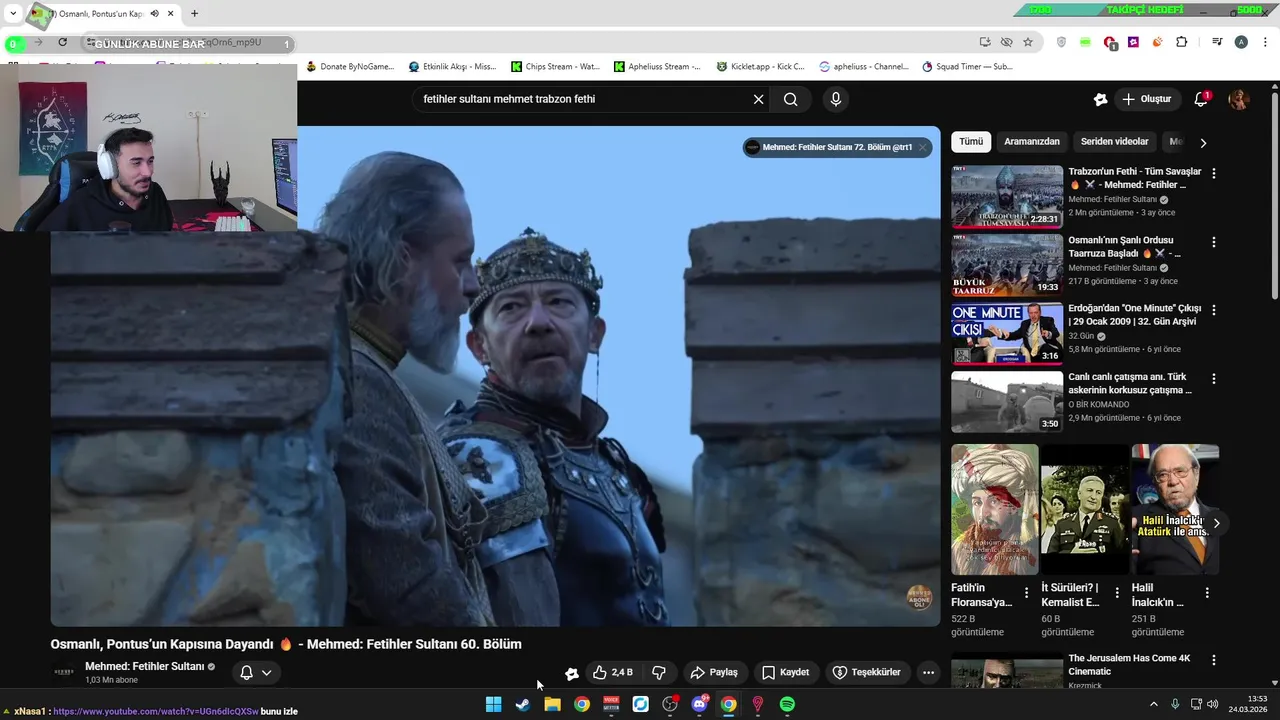Image resolution: width=1280 pixels, height=720 pixels.
Task: Clear the search box with the X icon
Action: [x=758, y=99]
